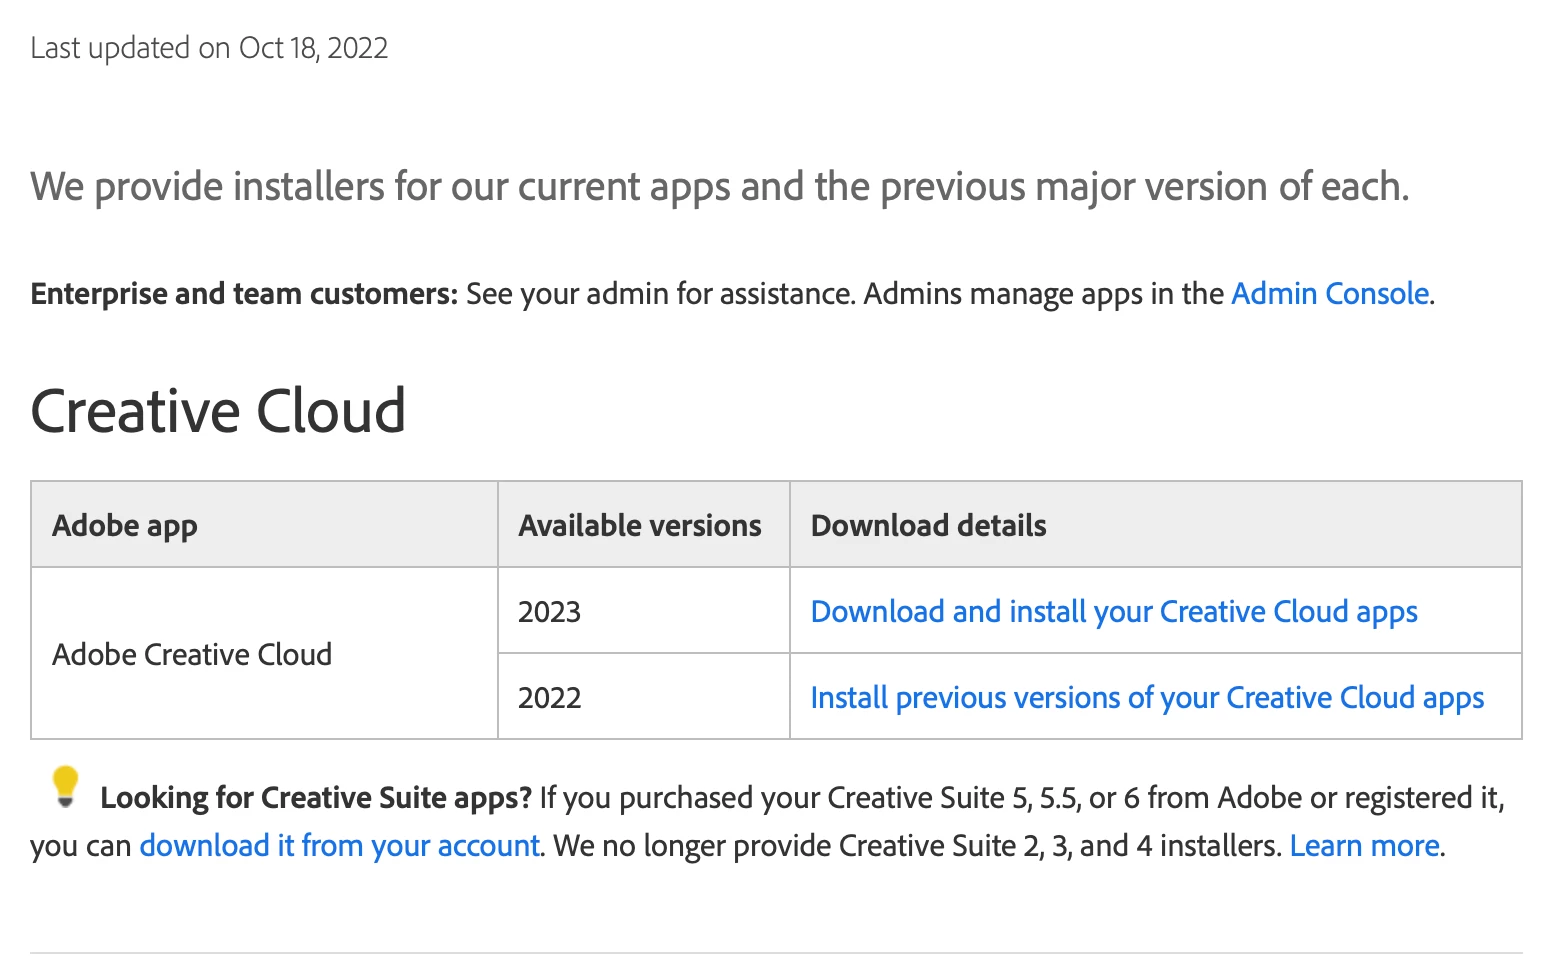This screenshot has height=976, width=1546.
Task: Click the 'Adobe app' column header
Action: pos(125,526)
